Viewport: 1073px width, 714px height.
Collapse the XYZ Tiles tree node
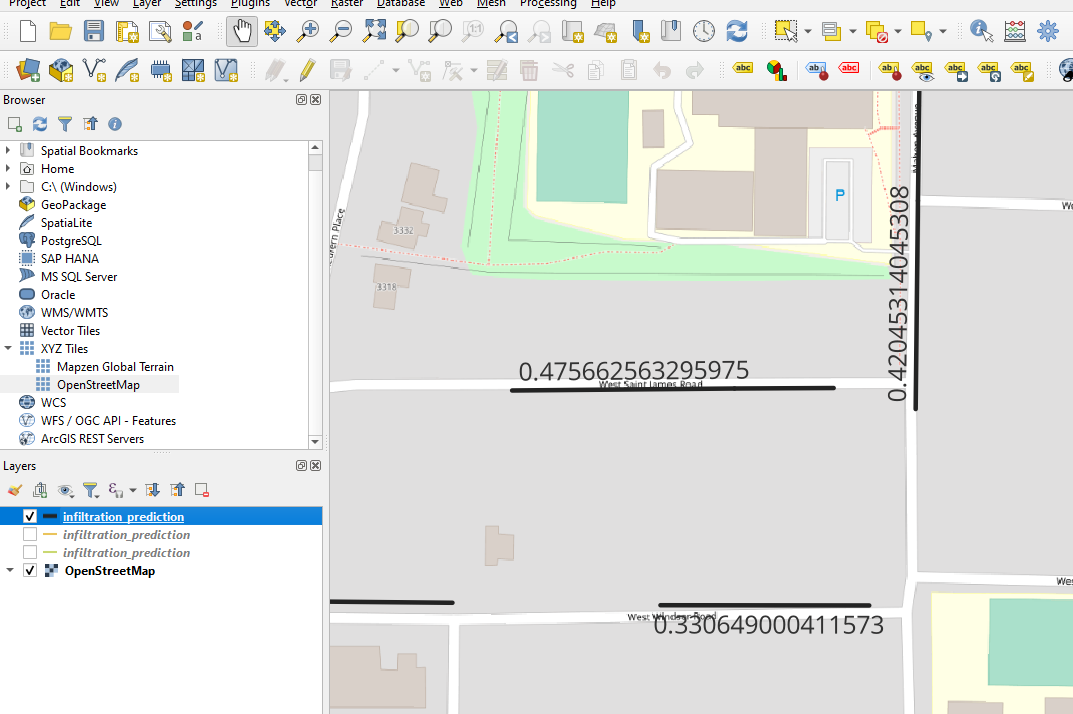(x=8, y=348)
